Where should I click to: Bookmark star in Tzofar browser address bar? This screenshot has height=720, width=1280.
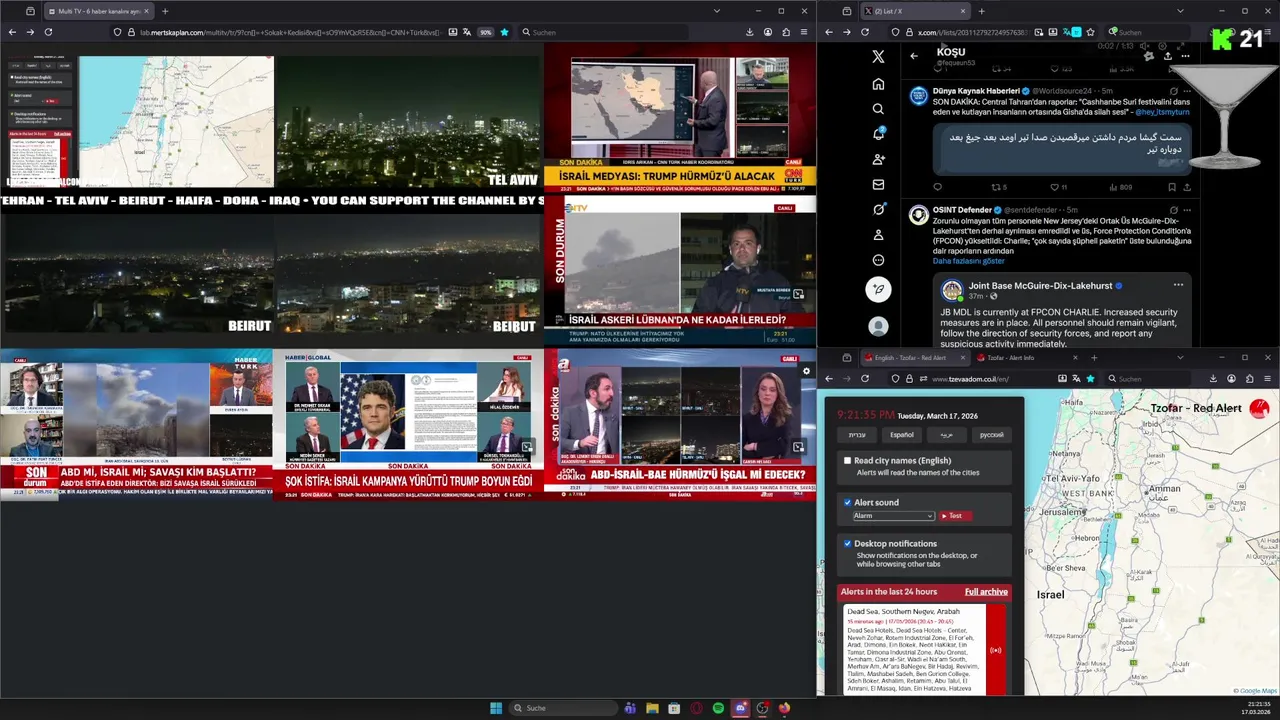(x=1090, y=379)
